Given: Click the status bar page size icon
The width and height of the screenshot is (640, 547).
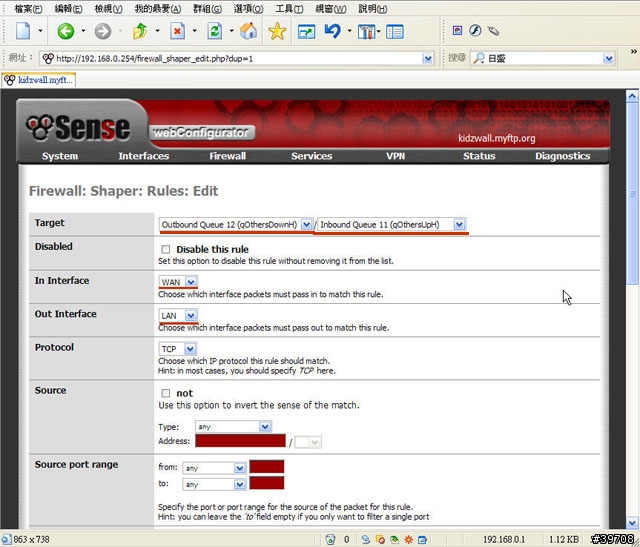Looking at the screenshot, I should click(x=6, y=539).
